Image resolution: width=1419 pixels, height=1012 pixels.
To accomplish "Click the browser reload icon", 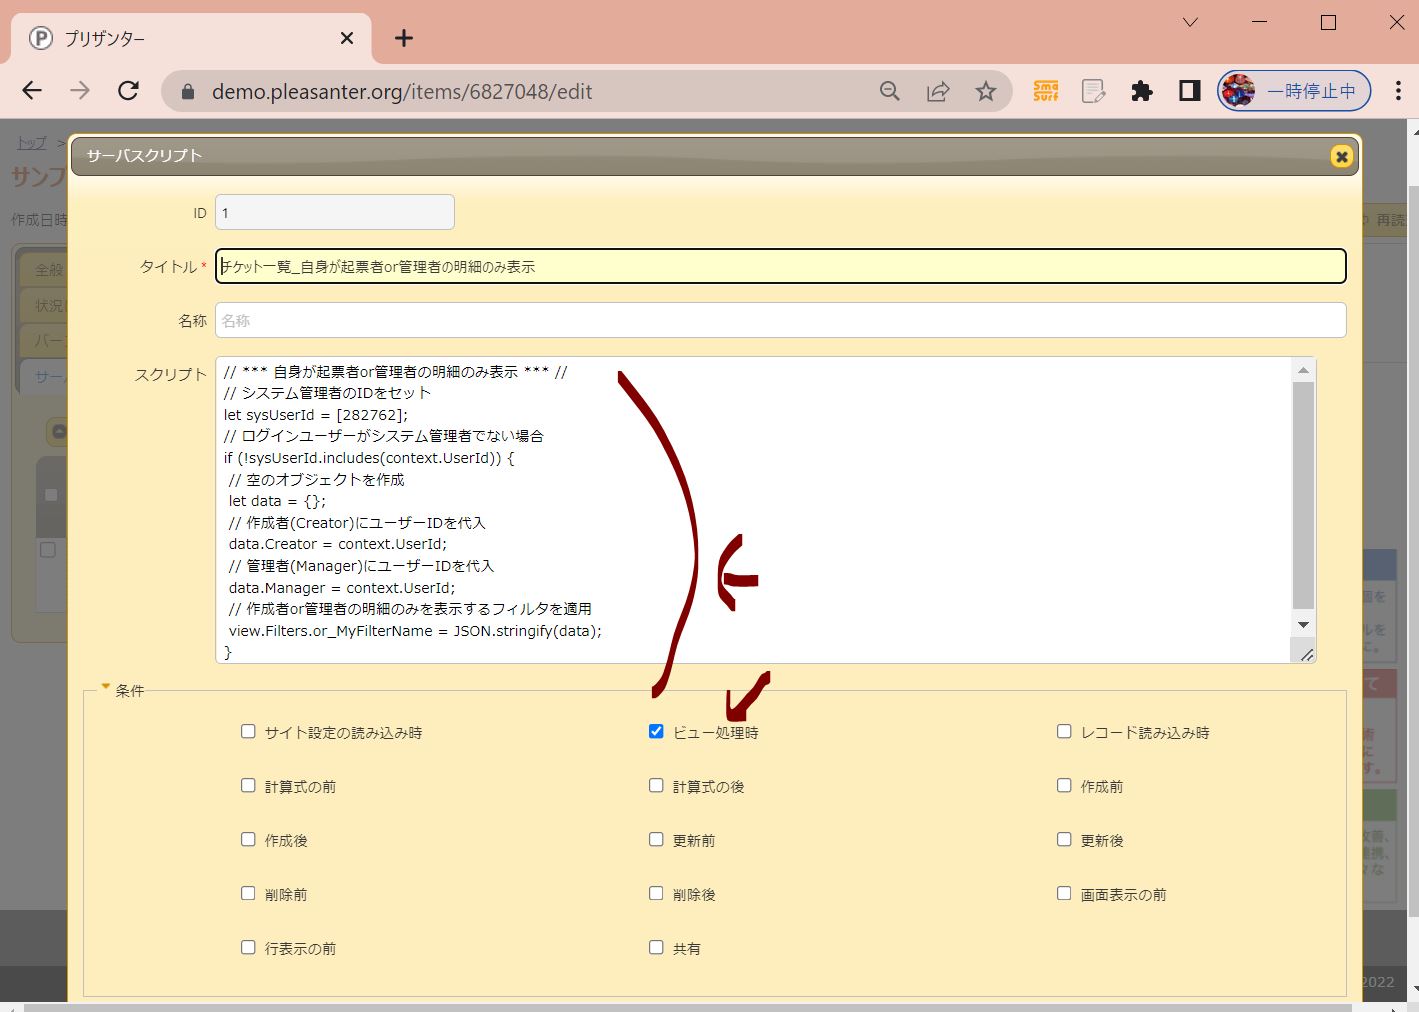I will point(128,91).
